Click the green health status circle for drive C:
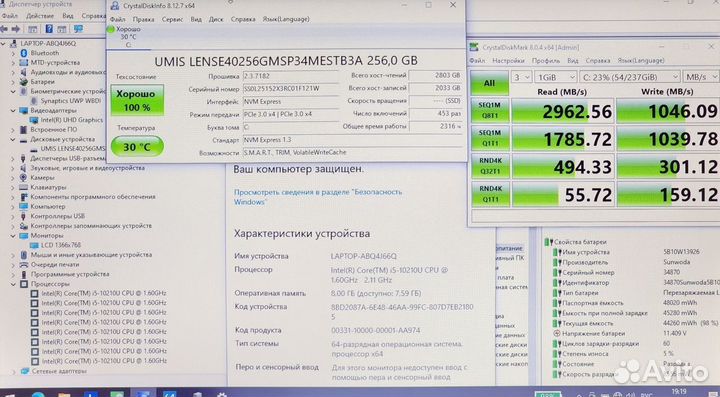This screenshot has height=397, width=720. [x=111, y=29]
